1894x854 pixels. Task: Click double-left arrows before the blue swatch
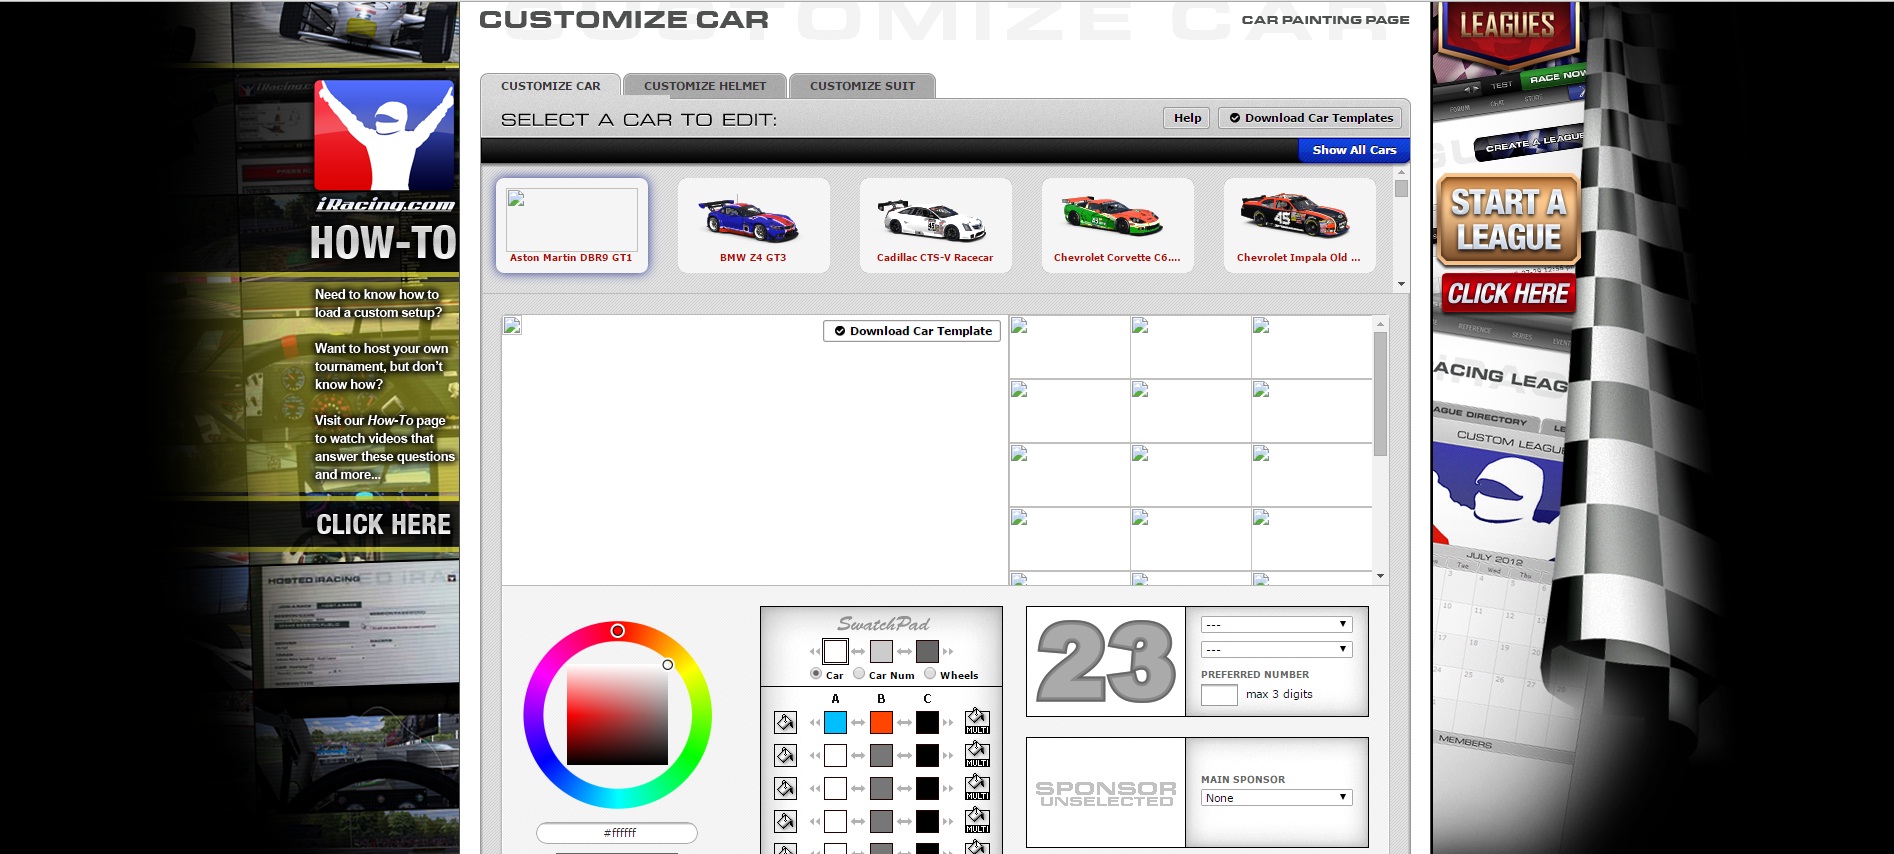pos(814,722)
